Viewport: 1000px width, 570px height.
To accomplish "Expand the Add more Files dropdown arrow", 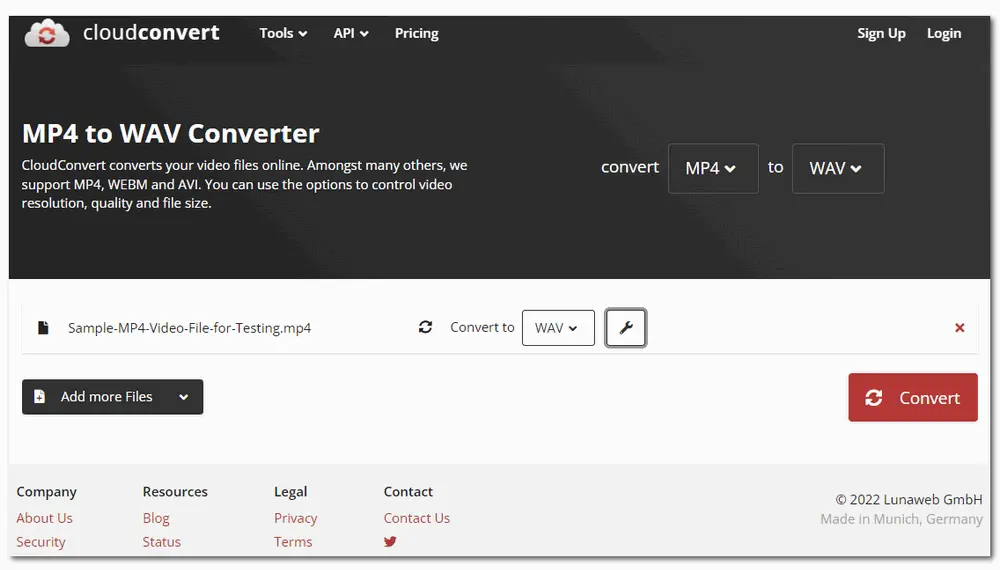I will (184, 397).
